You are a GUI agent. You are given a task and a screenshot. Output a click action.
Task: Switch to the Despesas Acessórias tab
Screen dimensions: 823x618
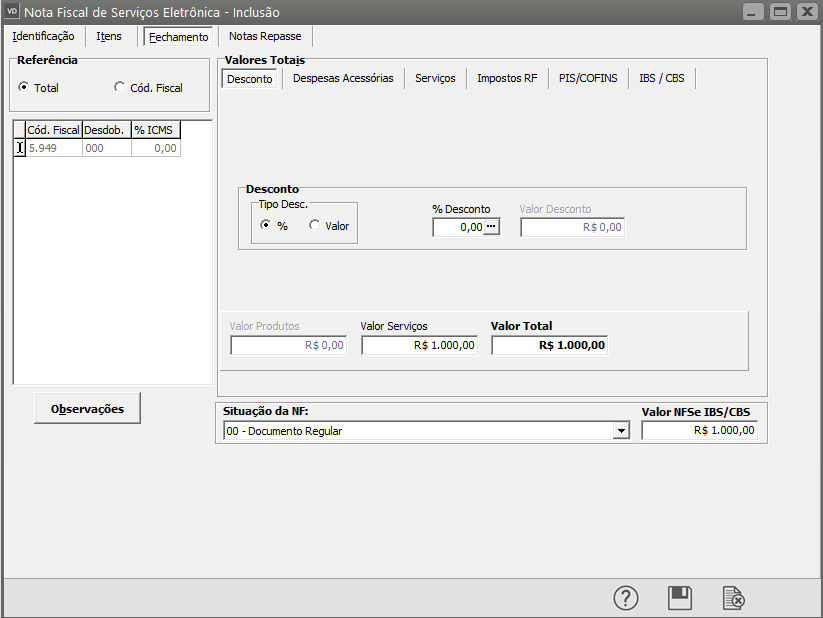343,78
